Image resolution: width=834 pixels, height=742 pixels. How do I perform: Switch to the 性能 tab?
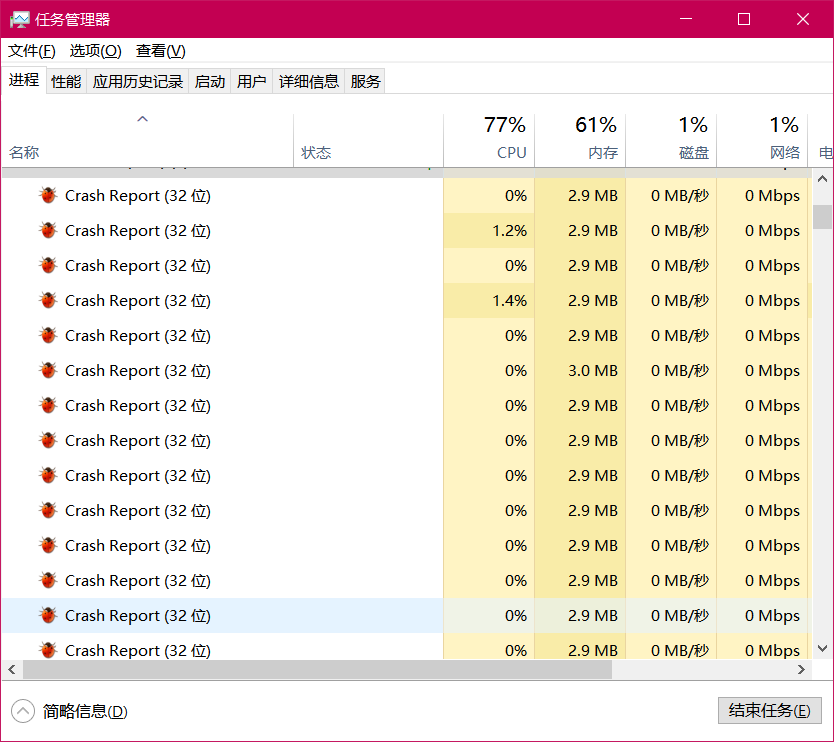(x=66, y=81)
